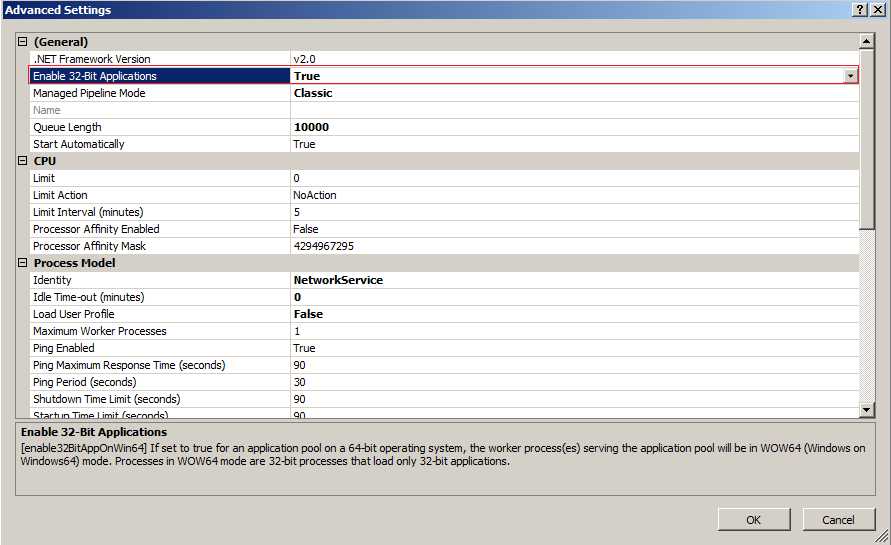Click the vertical scrollbar thumb
891x545 pixels.
click(866, 139)
